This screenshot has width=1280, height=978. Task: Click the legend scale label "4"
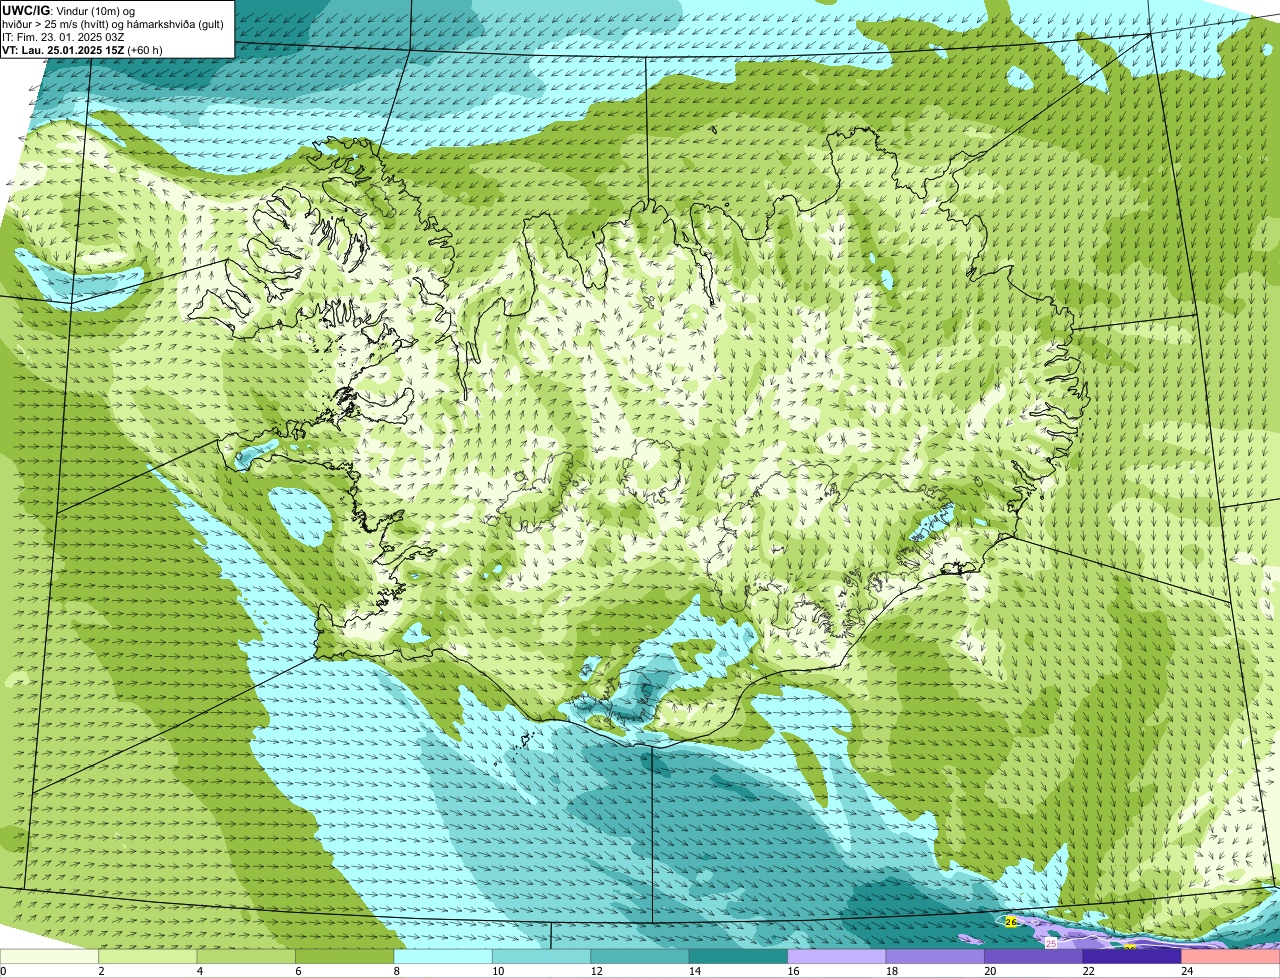(x=199, y=970)
